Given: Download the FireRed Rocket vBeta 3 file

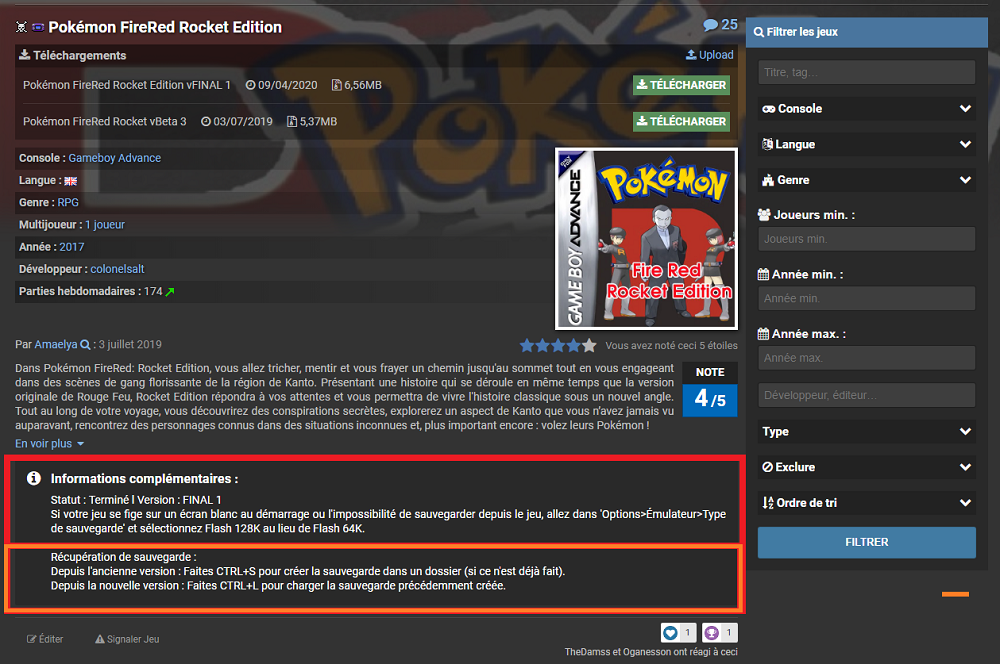Looking at the screenshot, I should pyautogui.click(x=681, y=121).
